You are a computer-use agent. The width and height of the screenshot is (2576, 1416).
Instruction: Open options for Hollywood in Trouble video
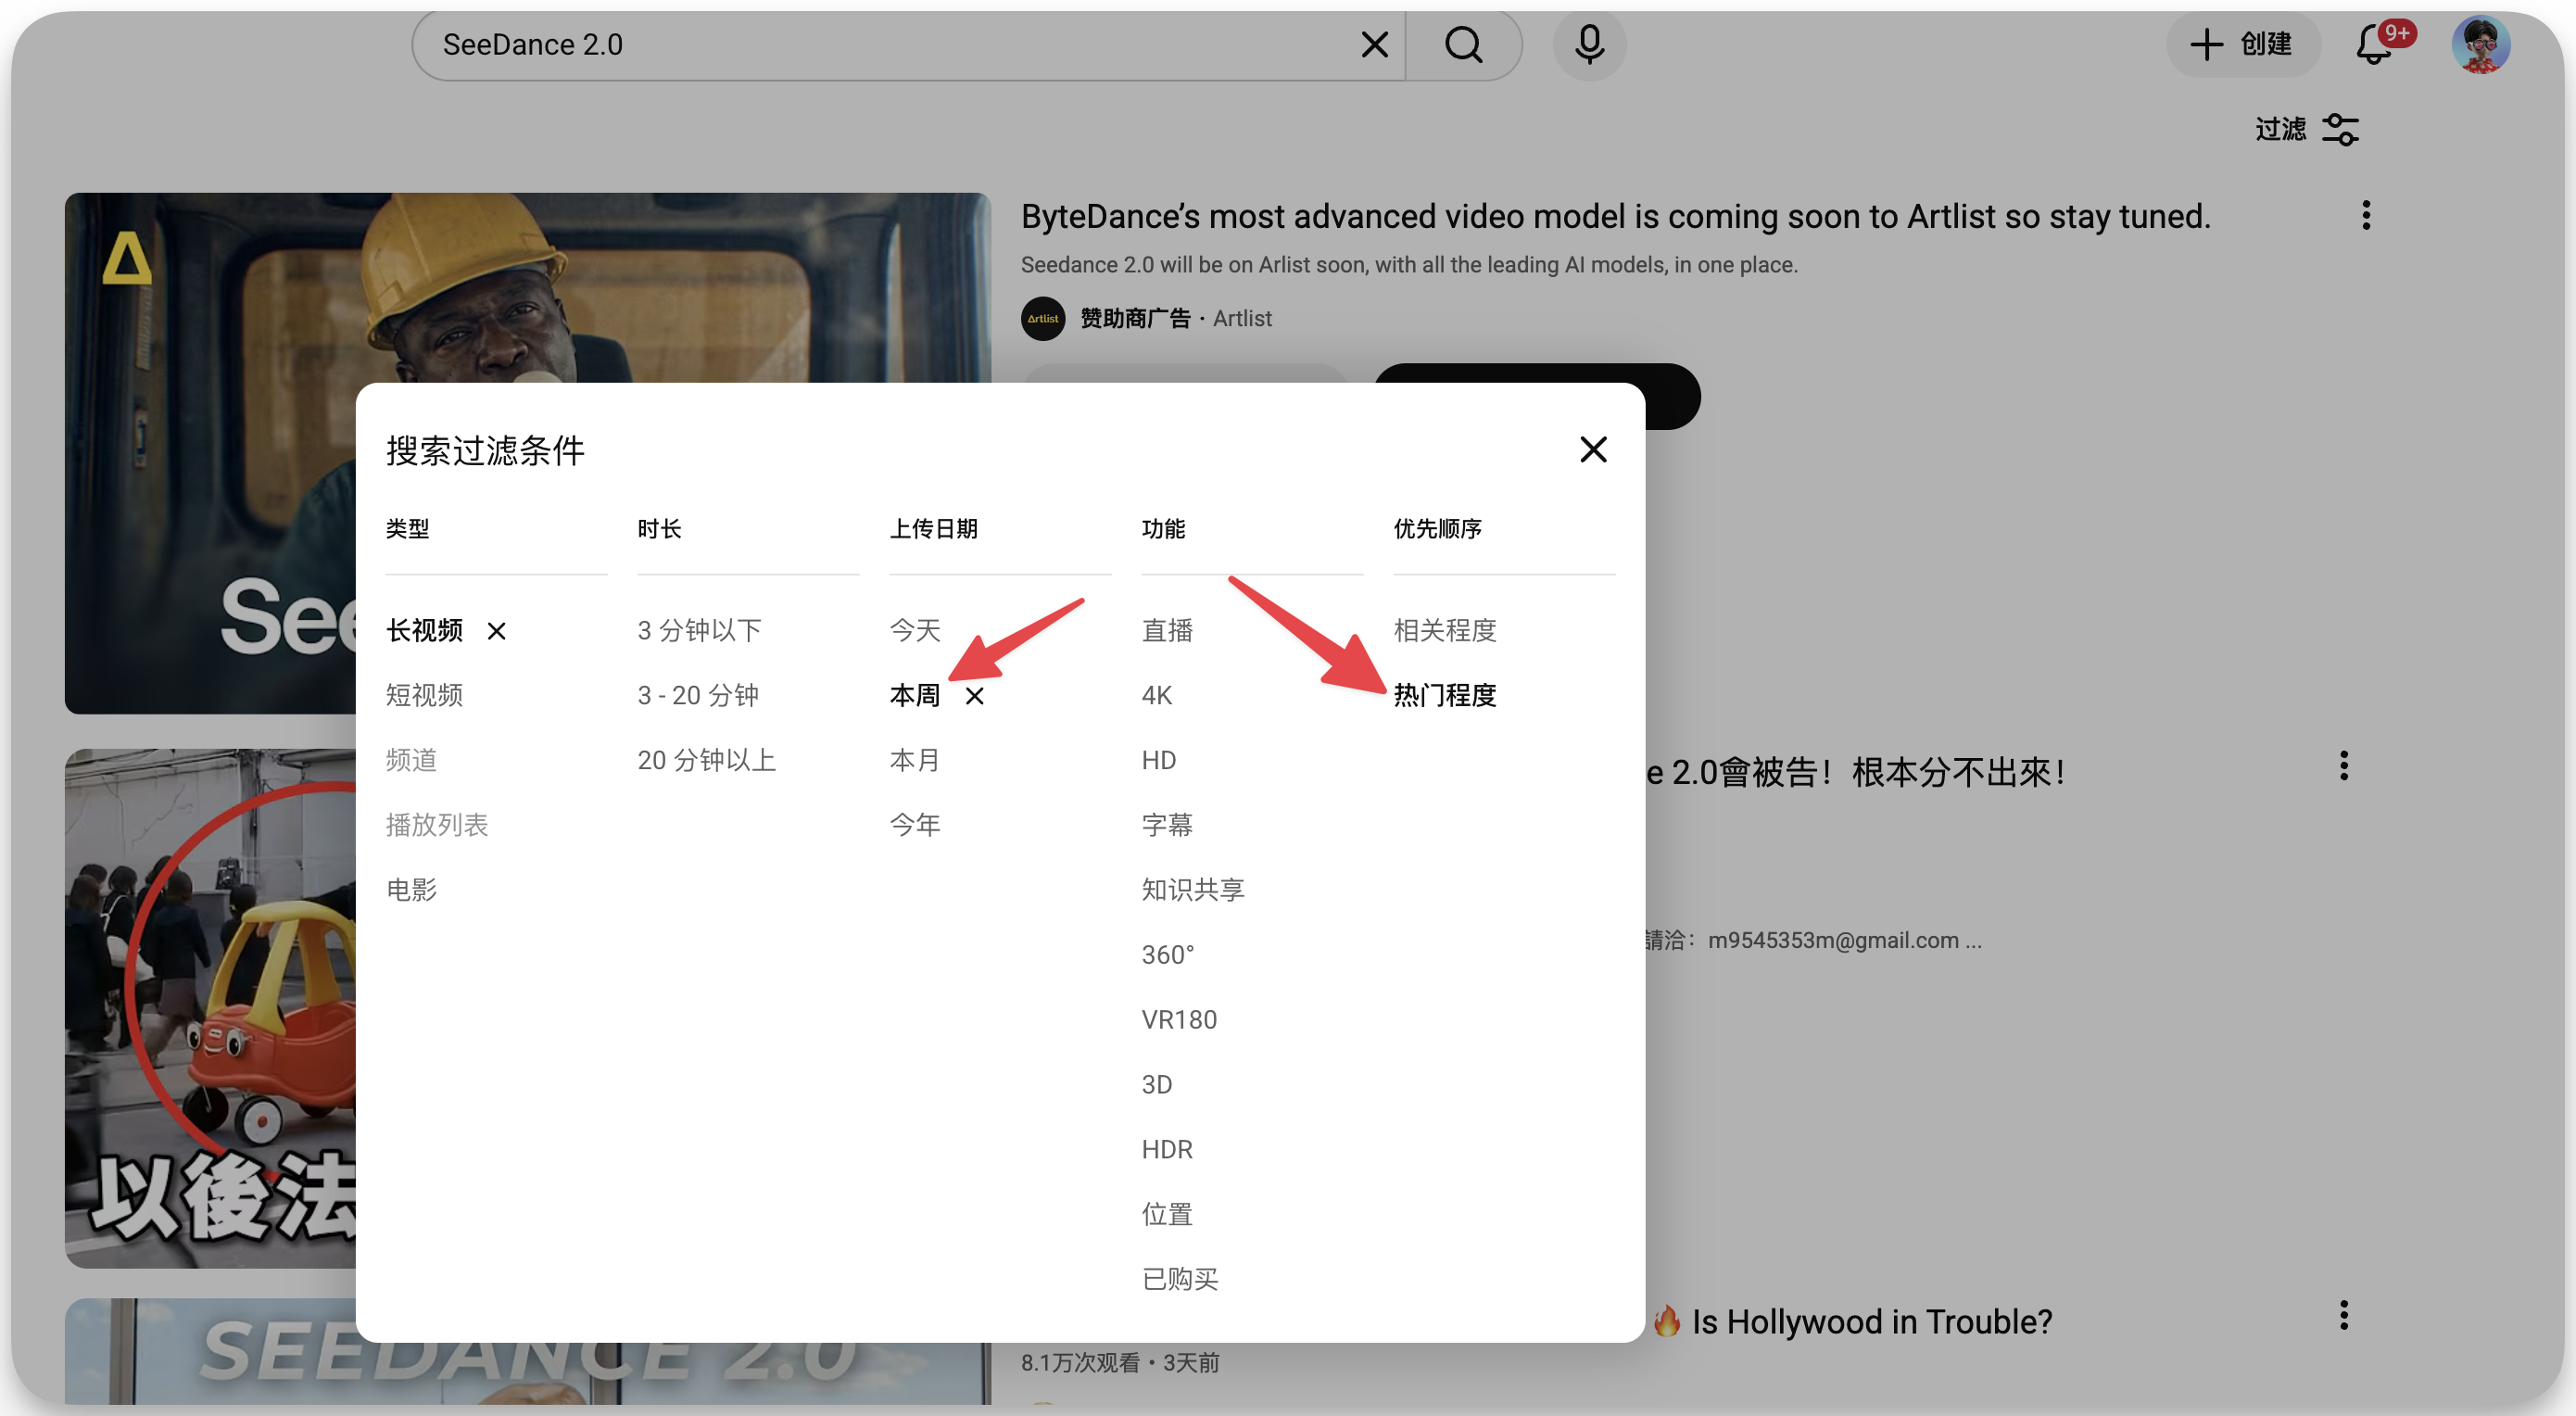[x=2343, y=1315]
